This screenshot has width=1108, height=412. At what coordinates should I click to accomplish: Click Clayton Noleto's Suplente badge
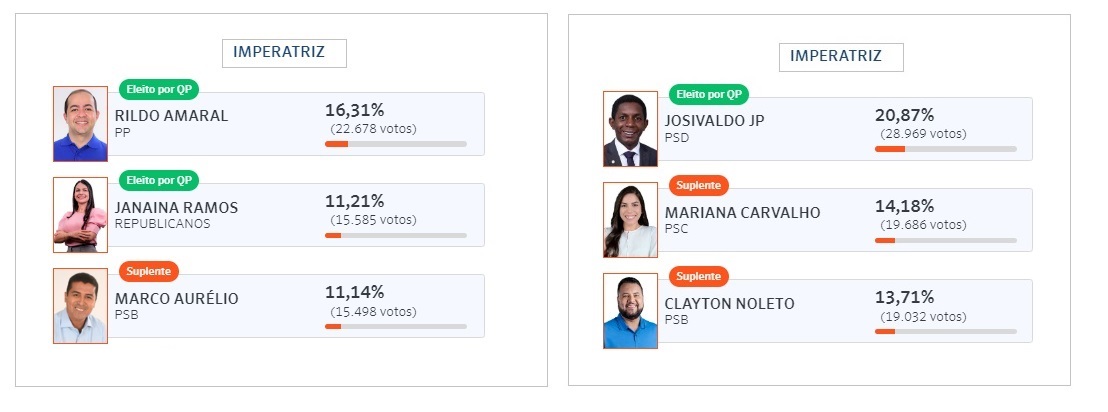pyautogui.click(x=699, y=276)
